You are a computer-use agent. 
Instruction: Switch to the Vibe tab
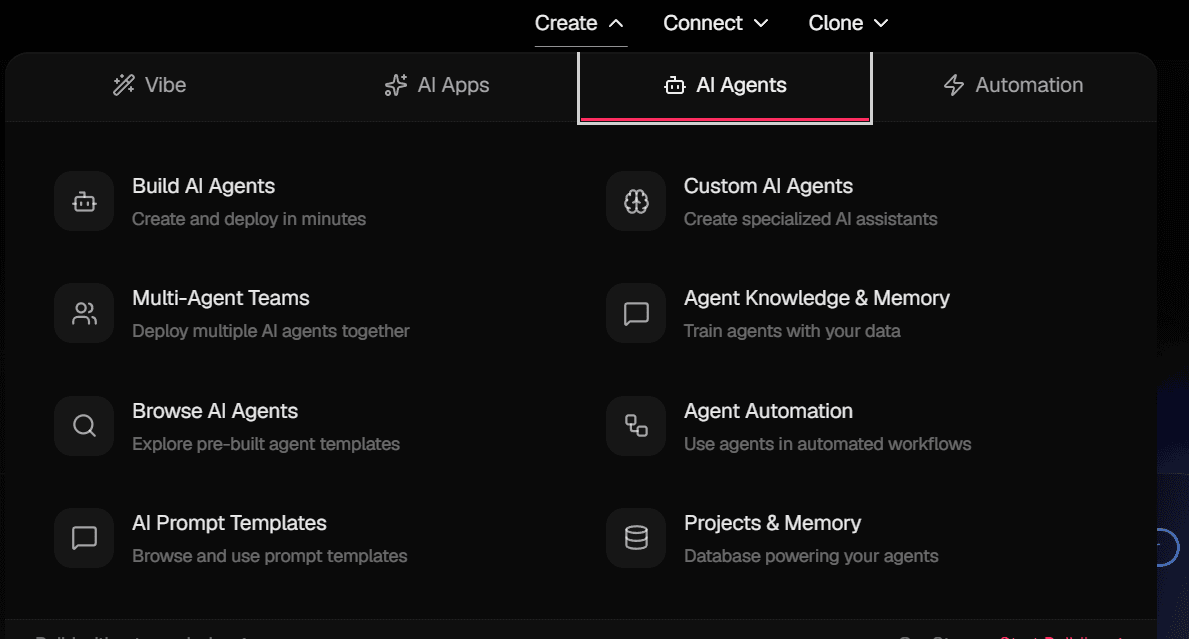149,85
